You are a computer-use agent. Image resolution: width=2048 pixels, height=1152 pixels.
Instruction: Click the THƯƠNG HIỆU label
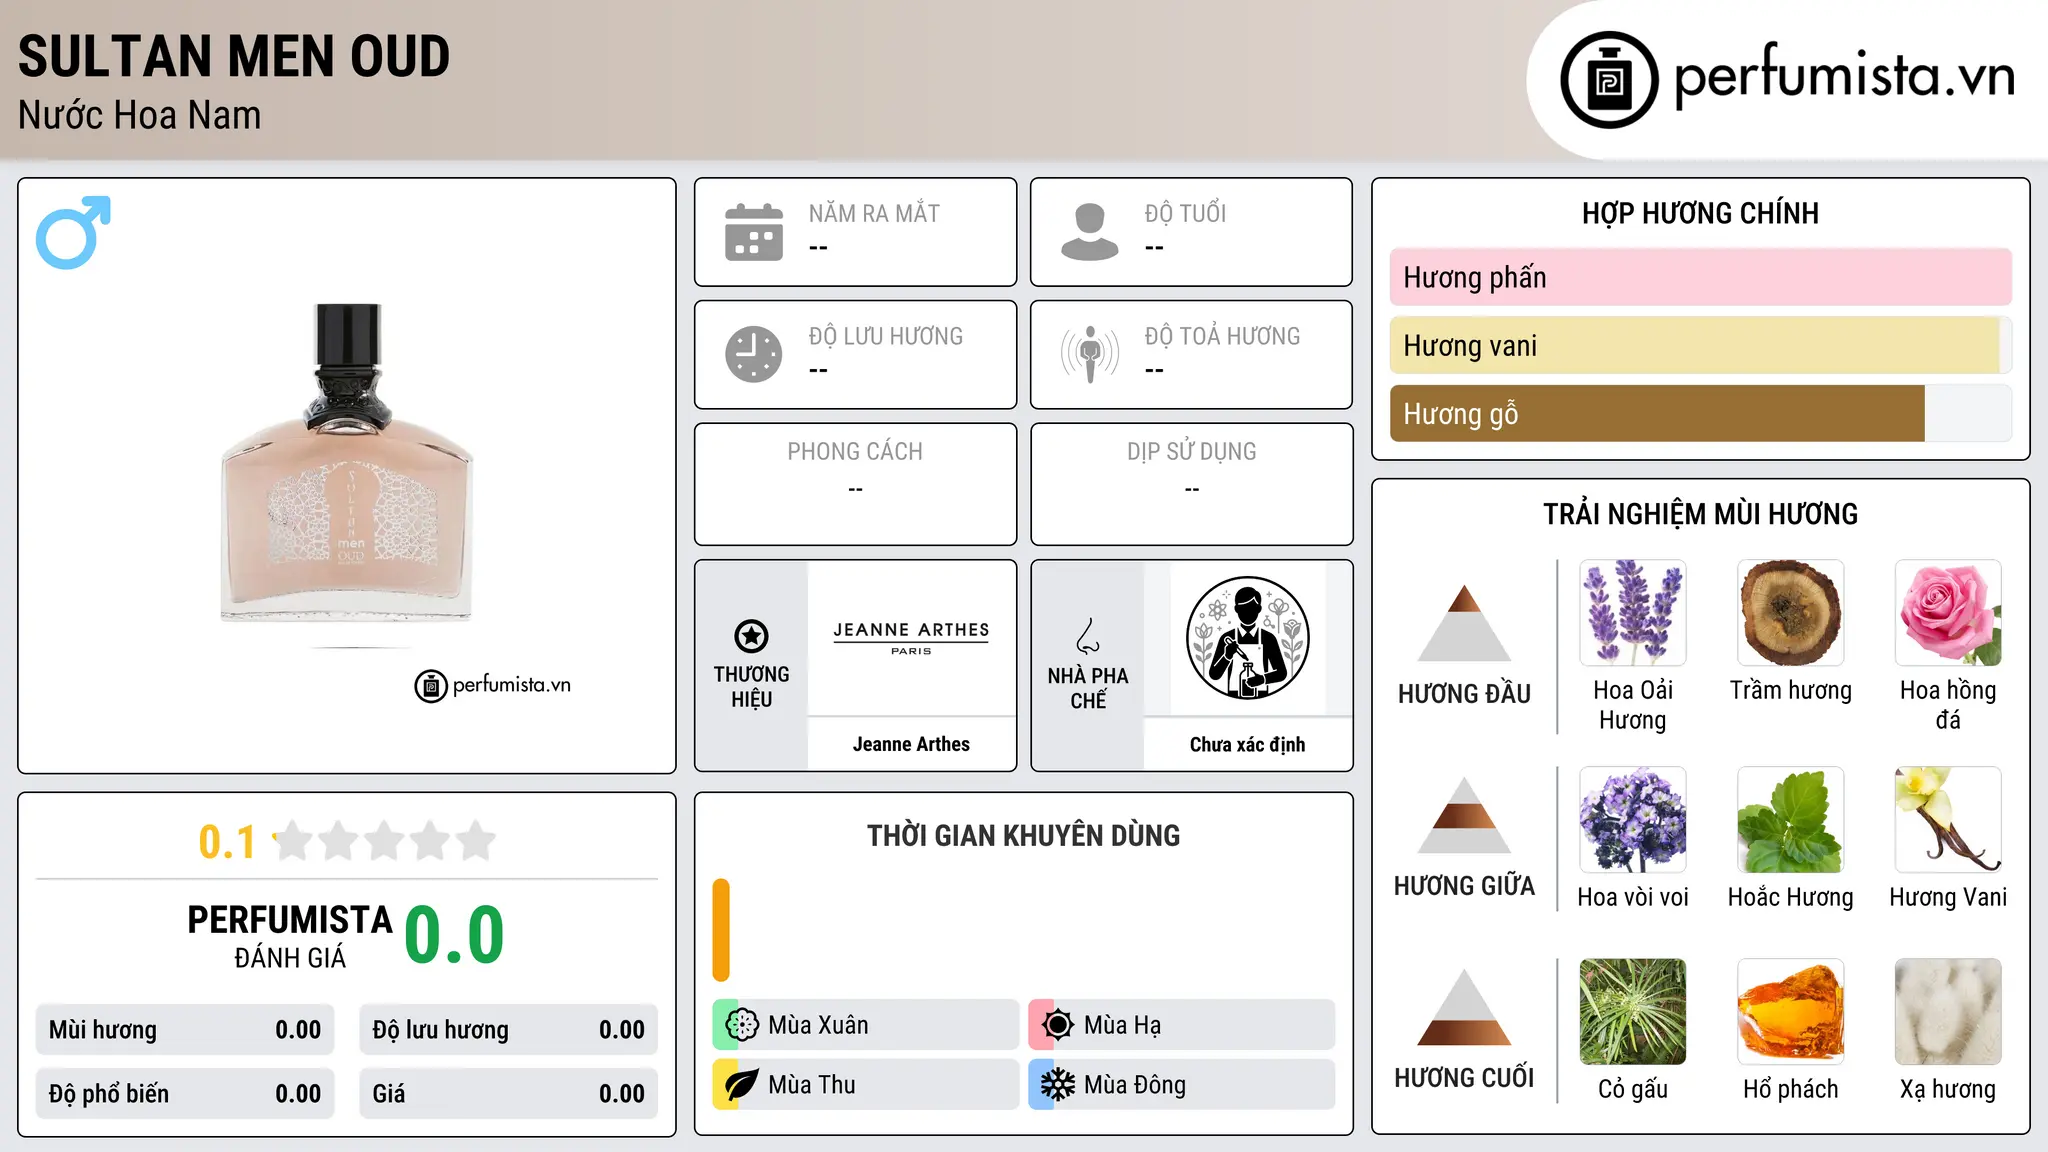[x=751, y=686]
